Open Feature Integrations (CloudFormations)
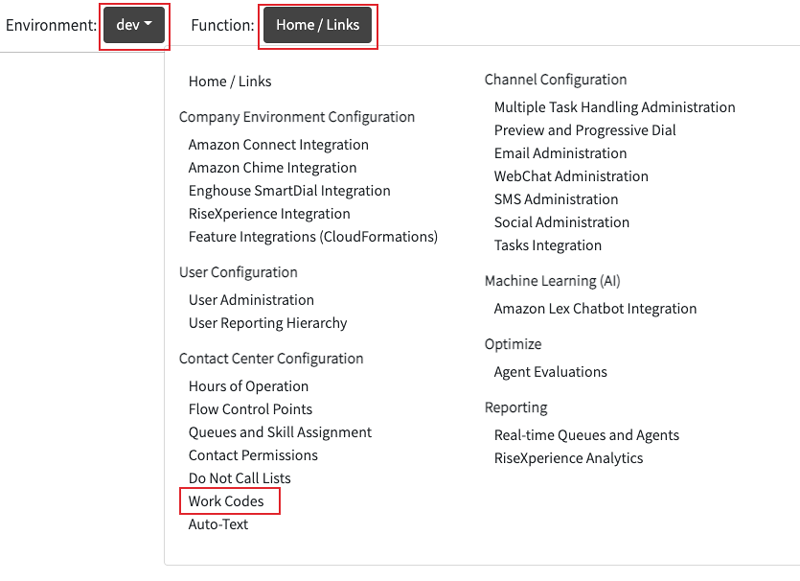The image size is (800, 581). click(313, 237)
